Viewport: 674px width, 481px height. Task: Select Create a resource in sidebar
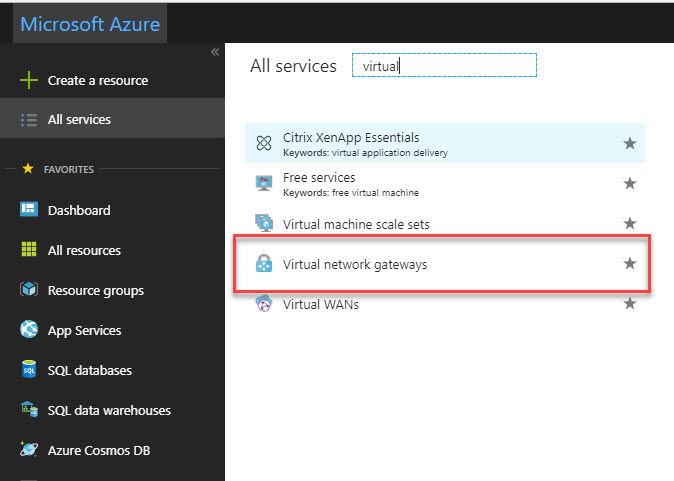97,80
